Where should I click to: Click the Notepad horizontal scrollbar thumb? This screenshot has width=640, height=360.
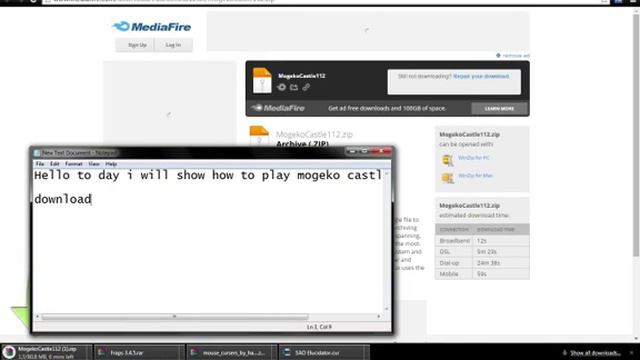click(175, 316)
